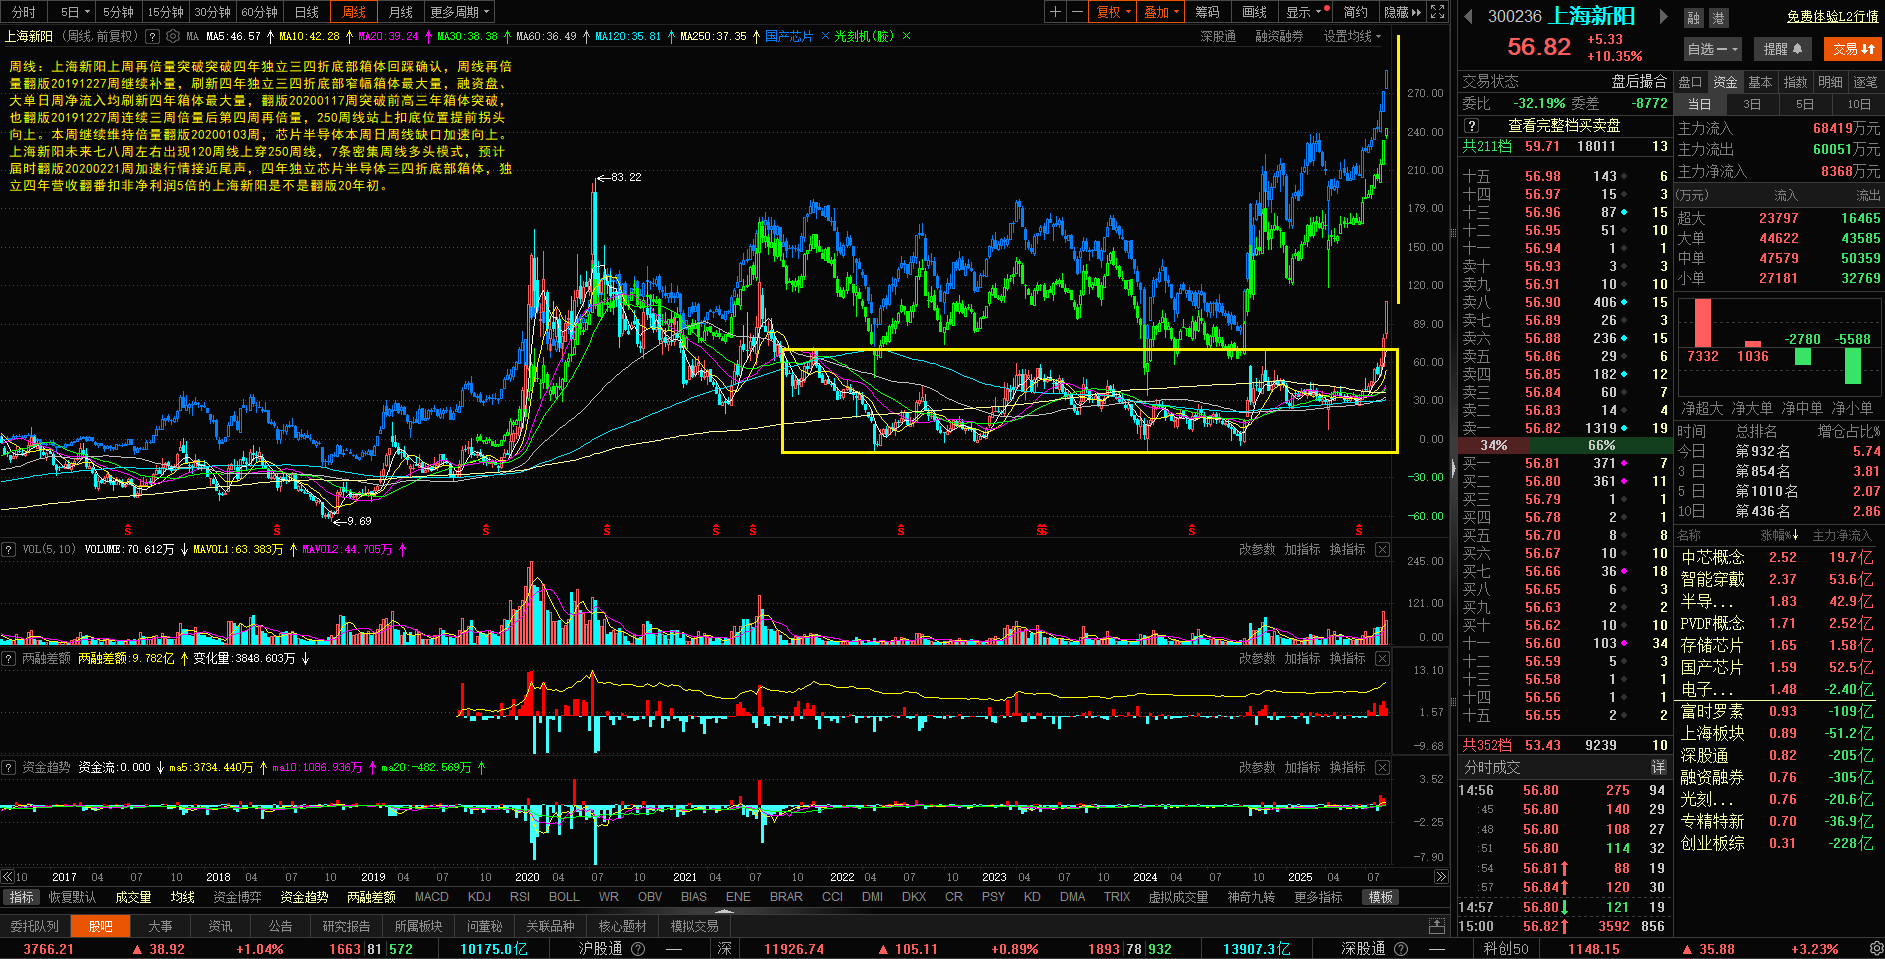The height and width of the screenshot is (959, 1885).
Task: Open help for VOL indicator
Action: 8,550
